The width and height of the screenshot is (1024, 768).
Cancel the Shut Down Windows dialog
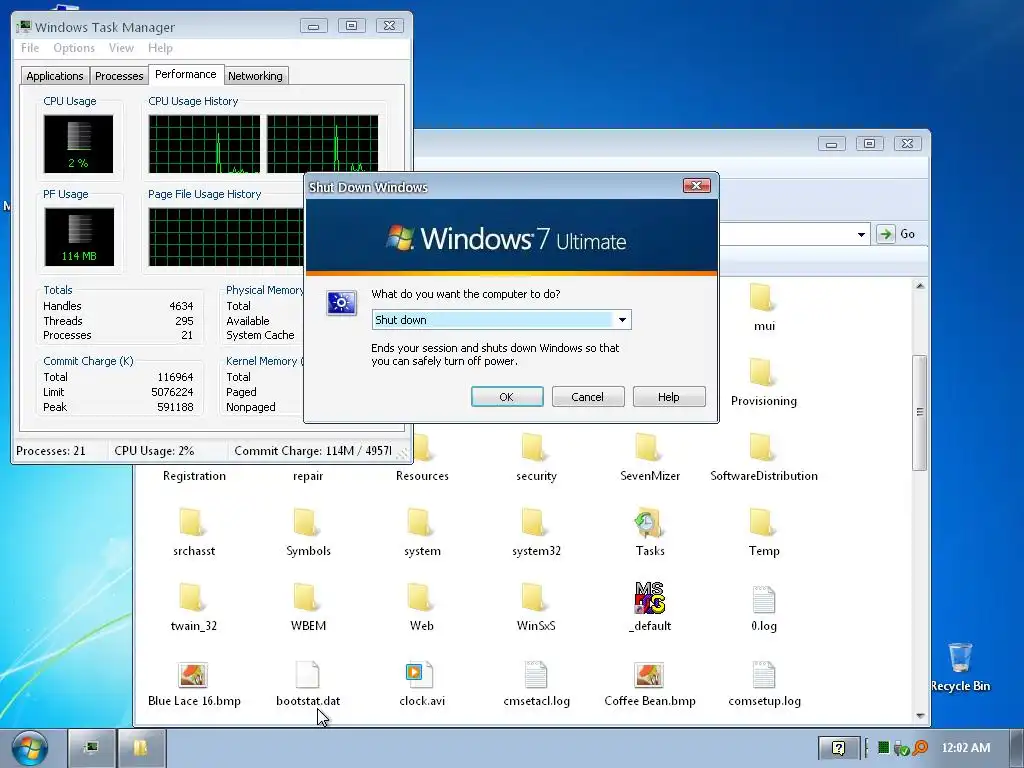(588, 396)
